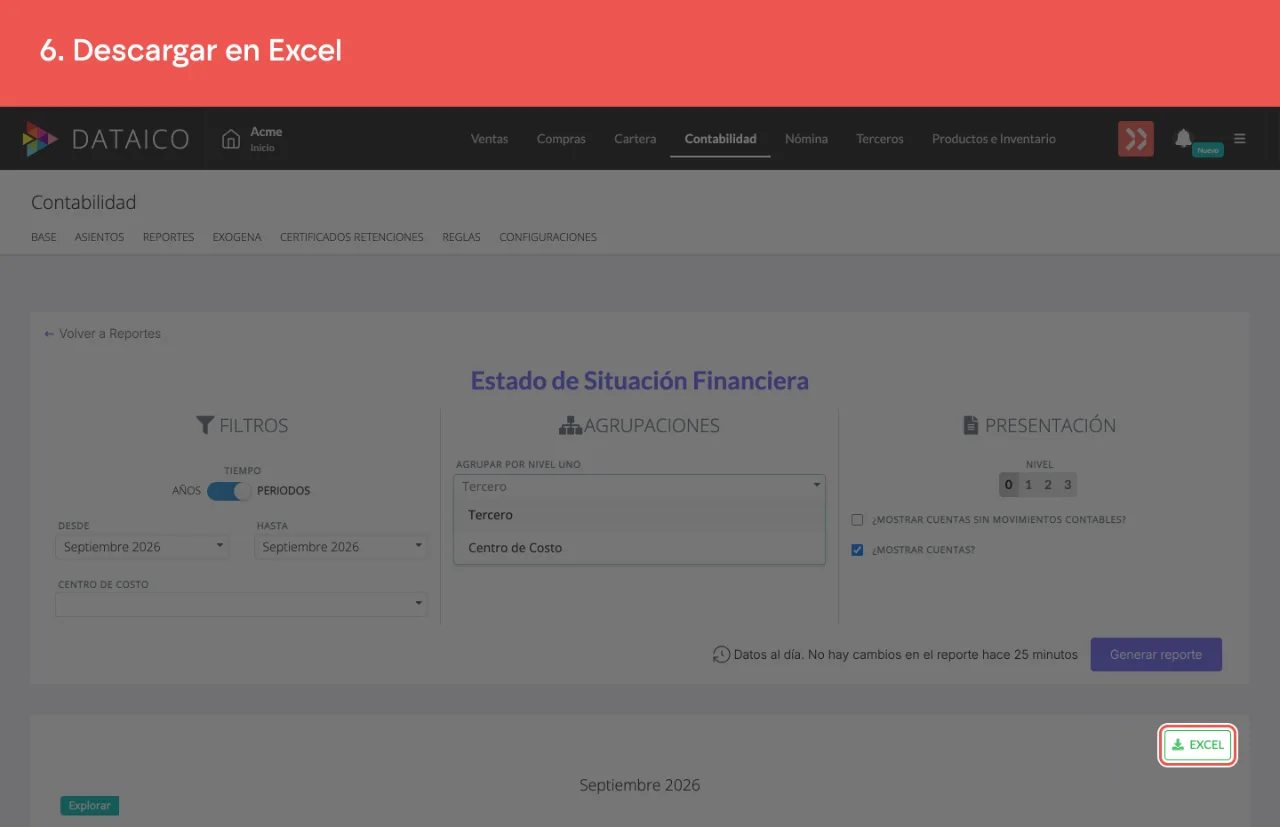The height and width of the screenshot is (827, 1280).
Task: Select Contabilidad menu
Action: tap(720, 139)
